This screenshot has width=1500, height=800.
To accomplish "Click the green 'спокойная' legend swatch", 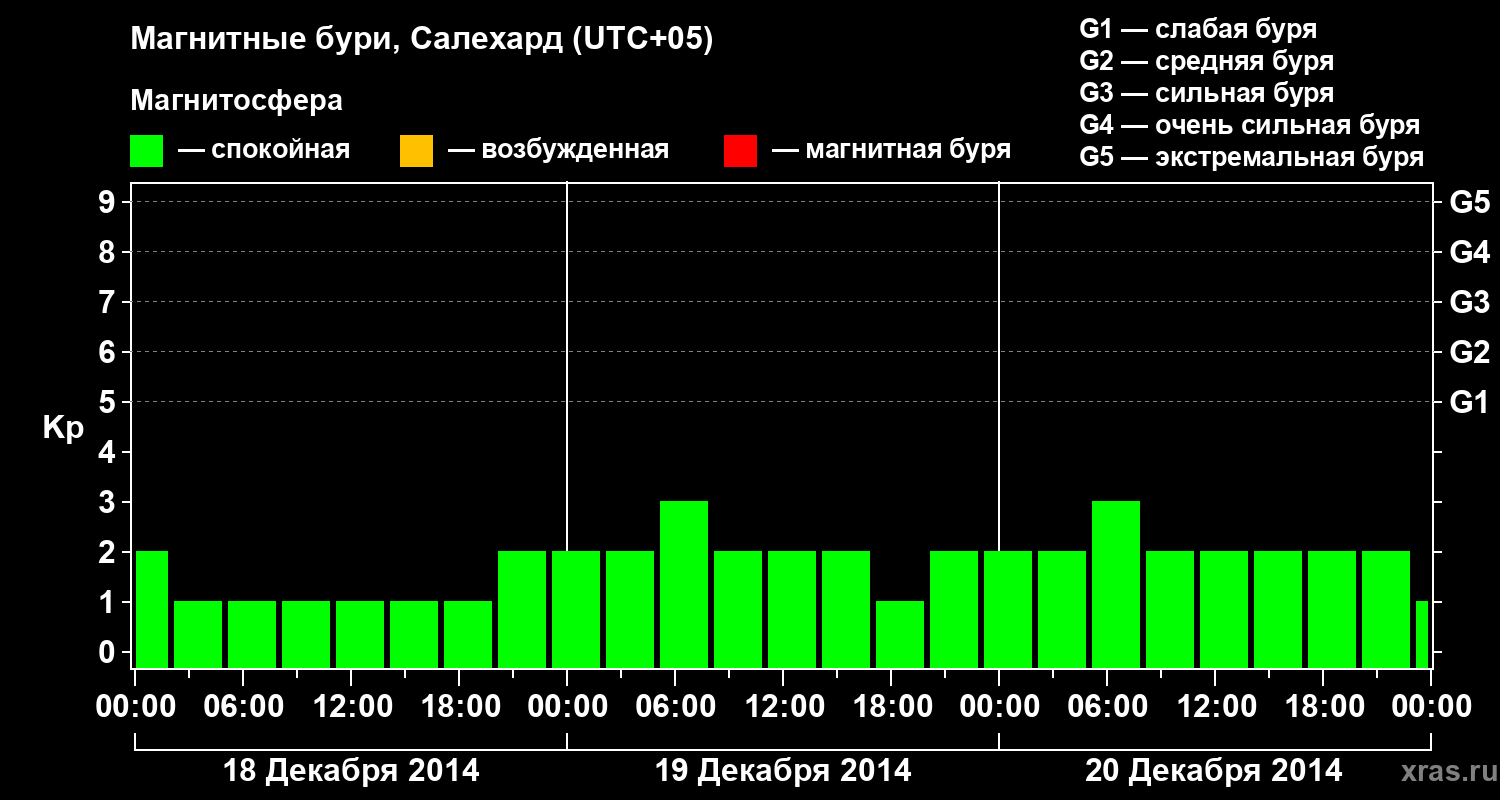I will 147,151.
